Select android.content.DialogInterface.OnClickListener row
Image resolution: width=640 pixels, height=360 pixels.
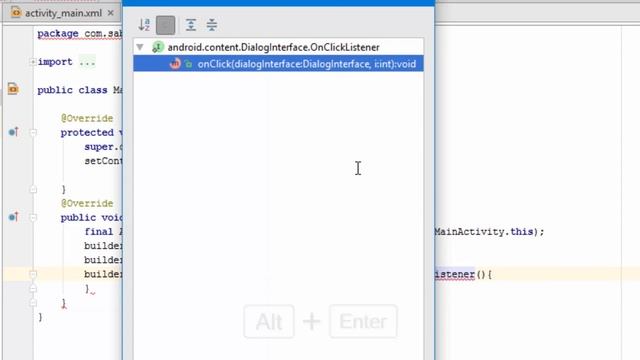[x=278, y=47]
